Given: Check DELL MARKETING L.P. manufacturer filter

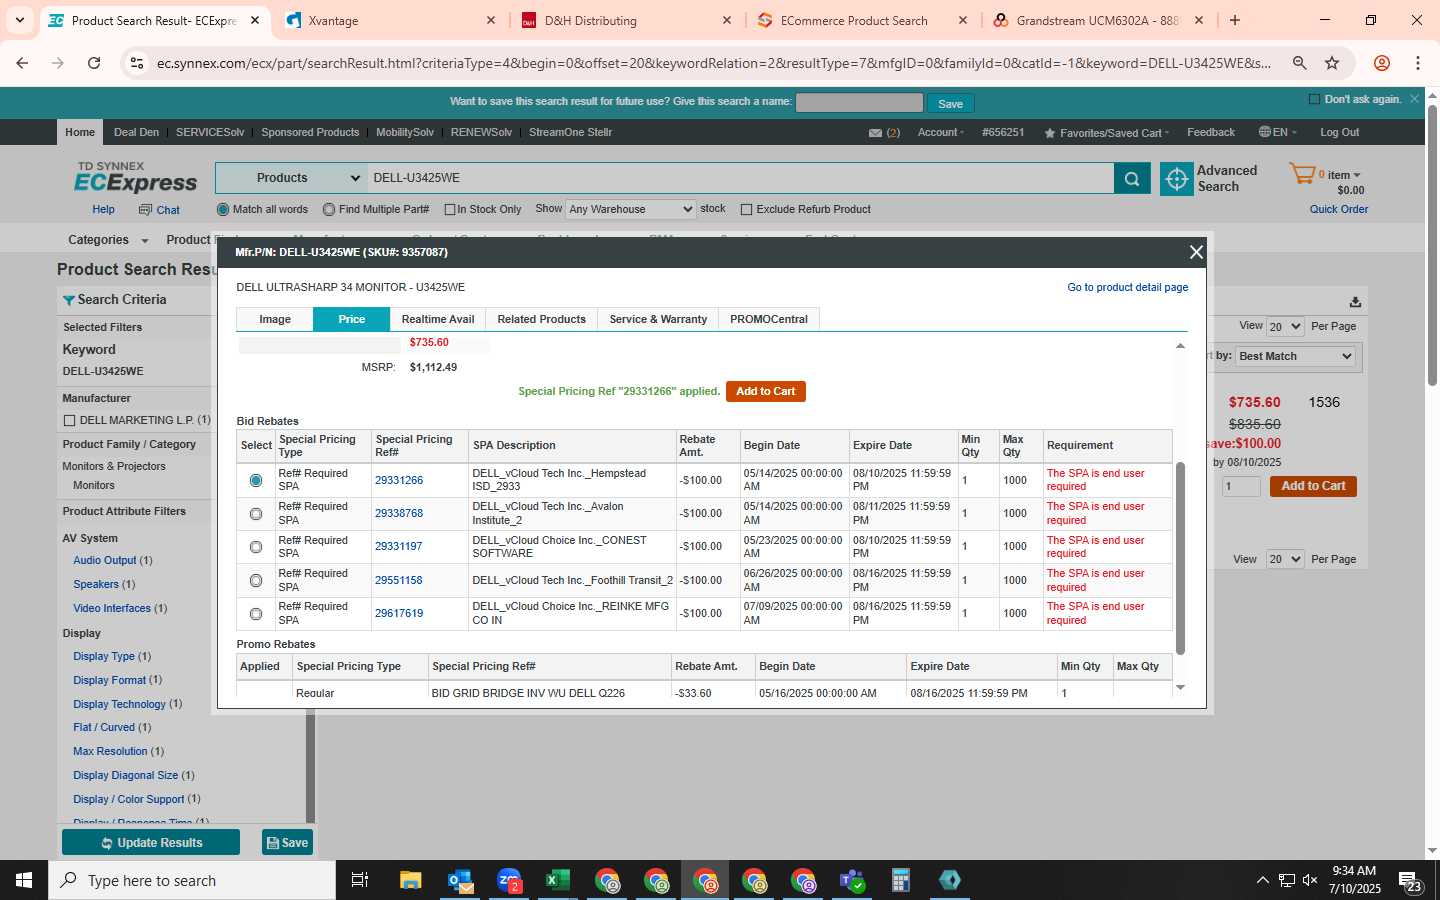Looking at the screenshot, I should (x=69, y=421).
